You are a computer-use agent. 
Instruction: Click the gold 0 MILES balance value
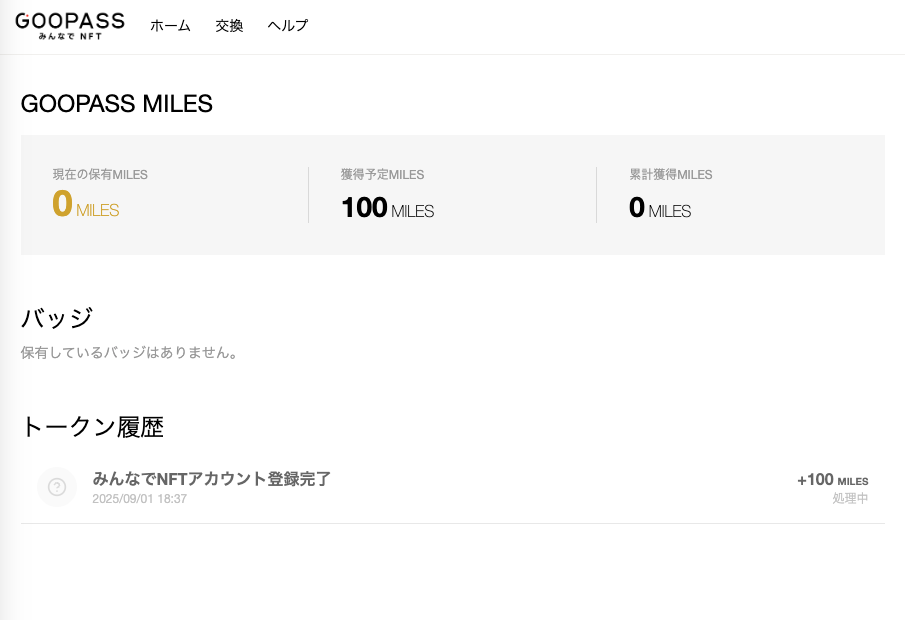click(x=85, y=205)
